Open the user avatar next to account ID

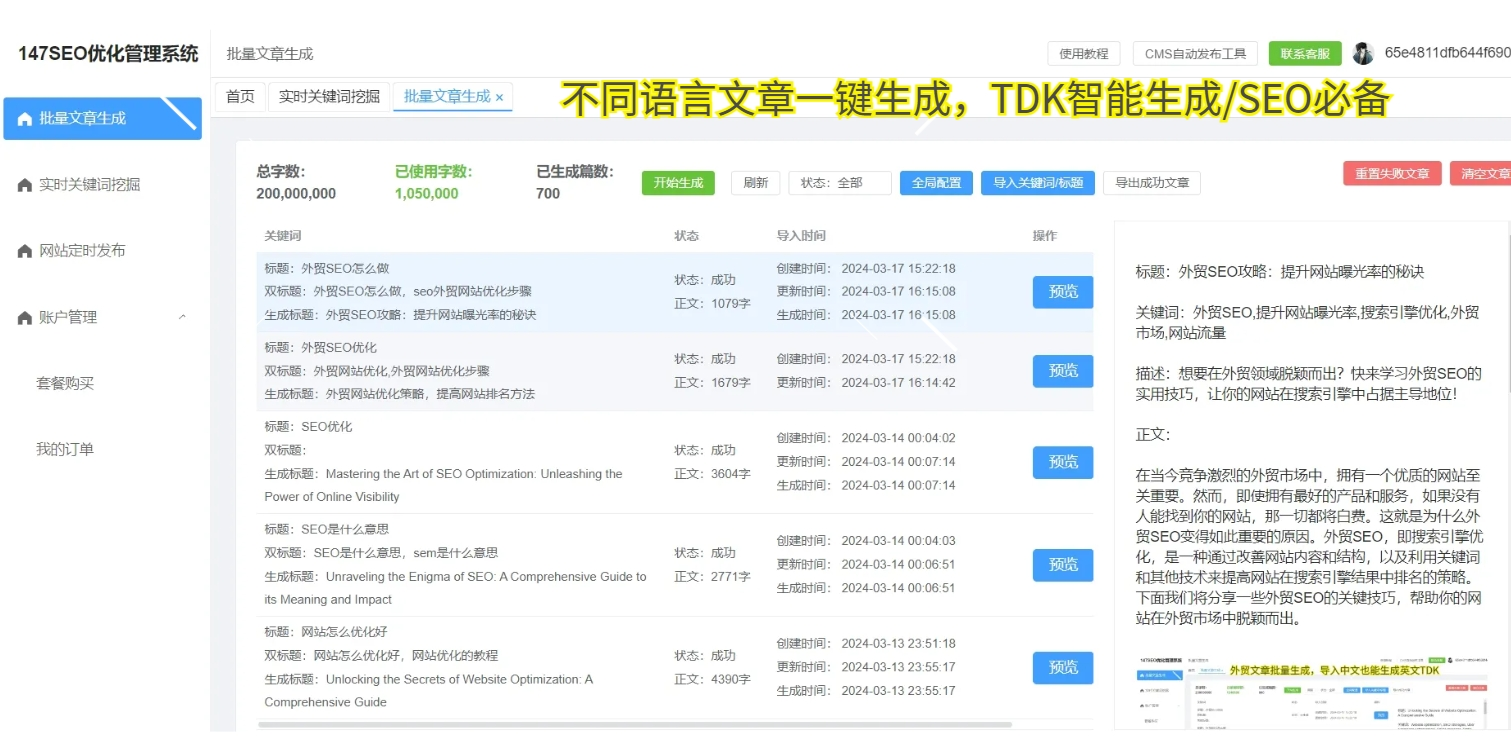1363,52
